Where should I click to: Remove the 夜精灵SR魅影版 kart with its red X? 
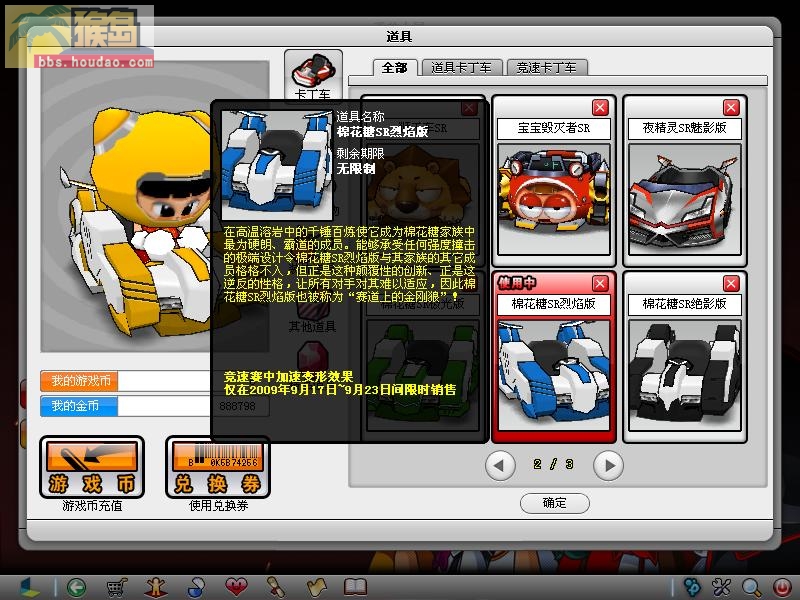point(731,108)
